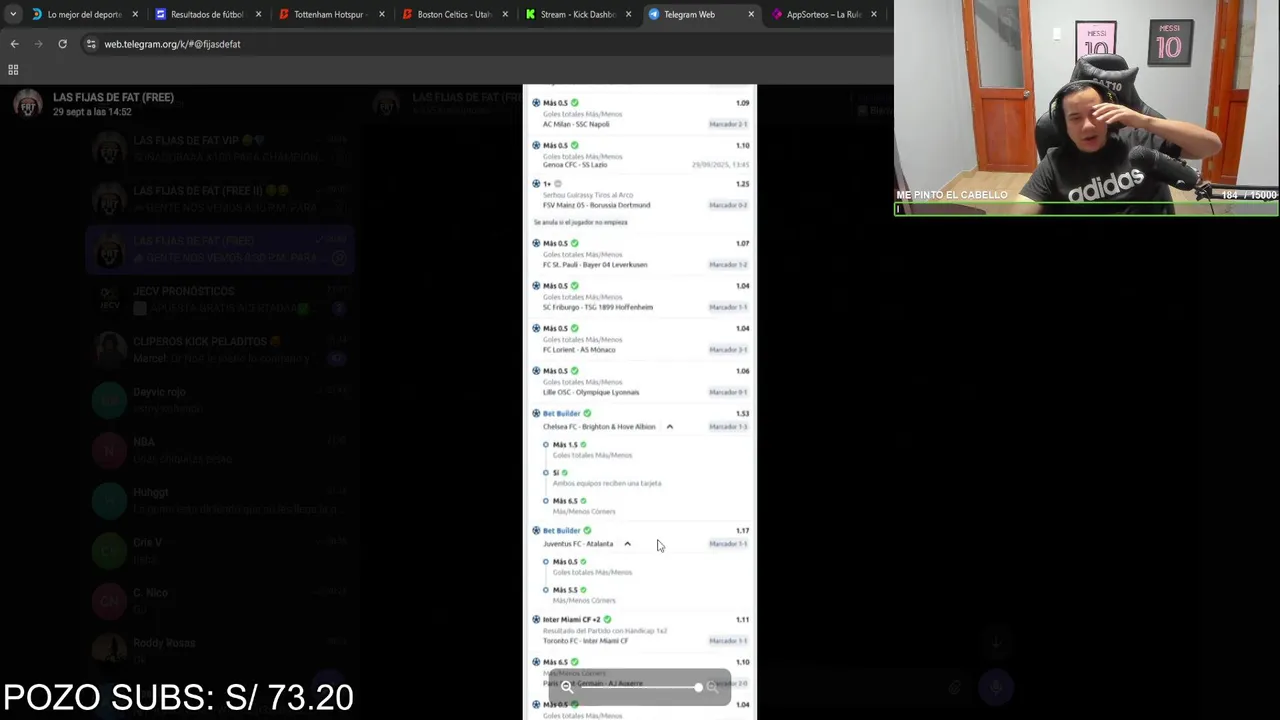Click 'Ambos equipos reciben una tarjeta' text

[607, 483]
